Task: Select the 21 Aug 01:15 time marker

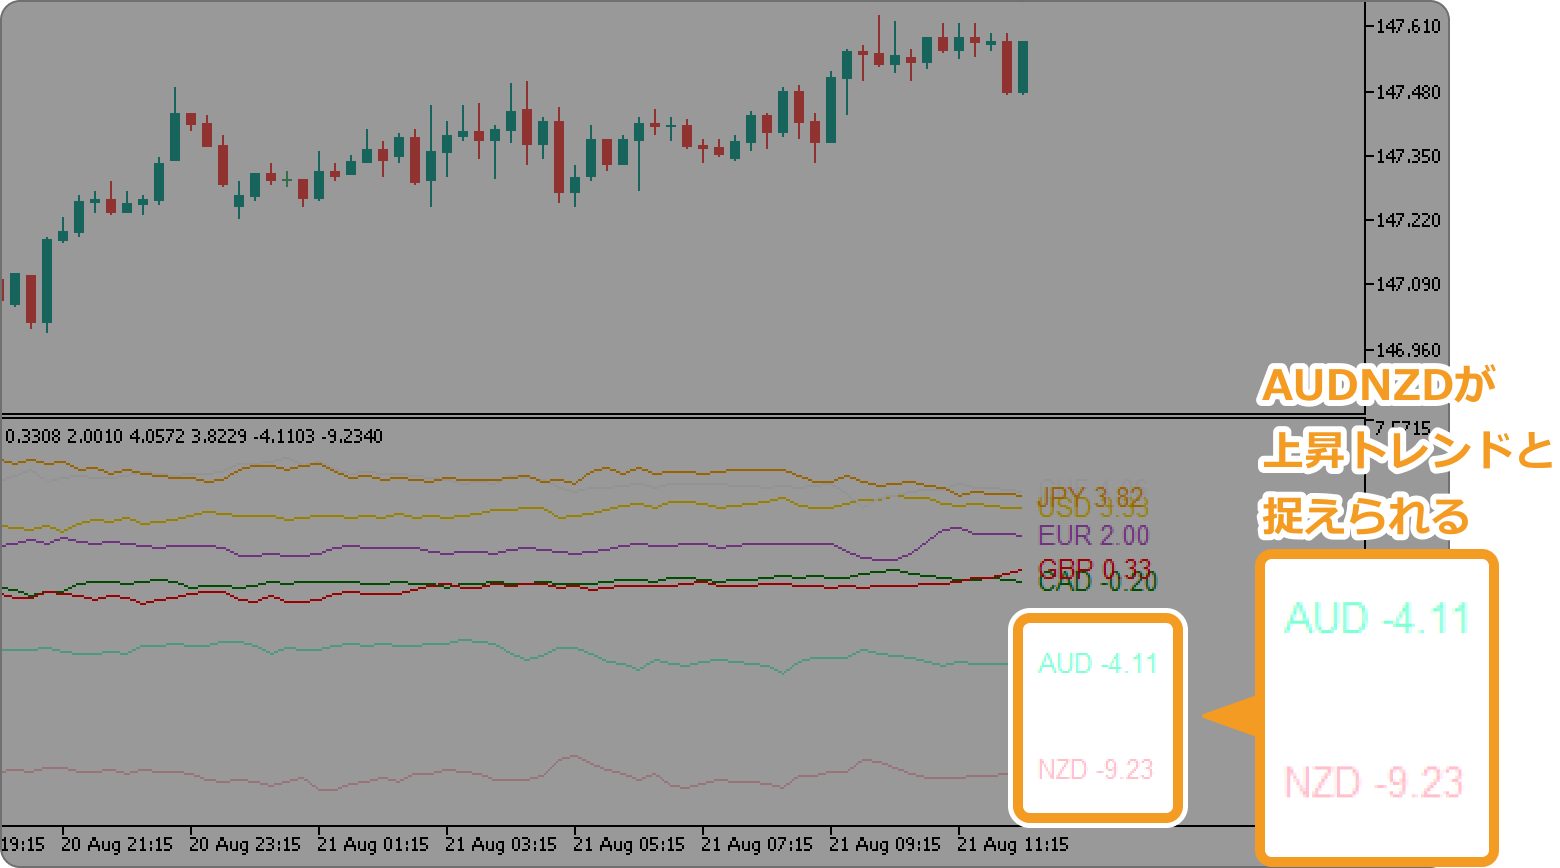Action: click(373, 845)
